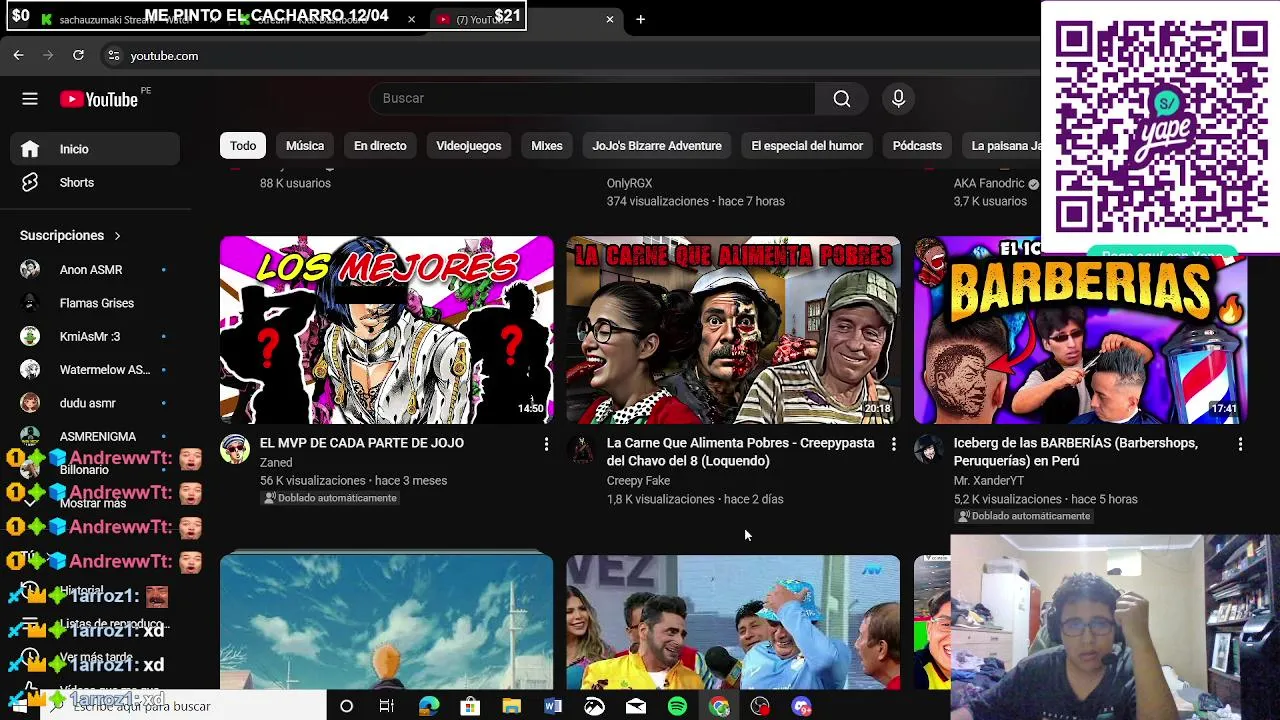
Task: Select the Música filter chip
Action: 305,146
